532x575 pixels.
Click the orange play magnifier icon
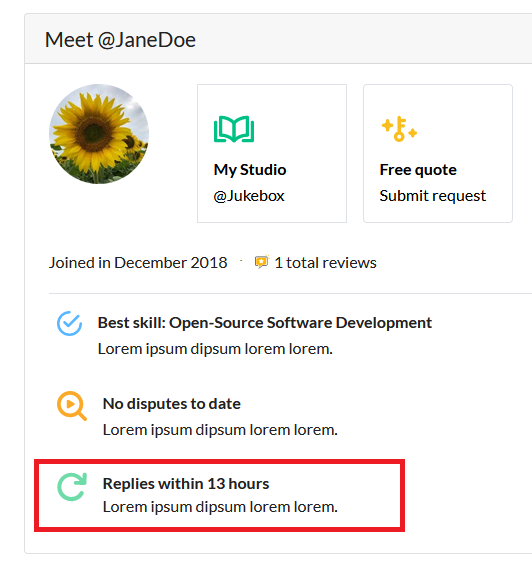coord(71,406)
